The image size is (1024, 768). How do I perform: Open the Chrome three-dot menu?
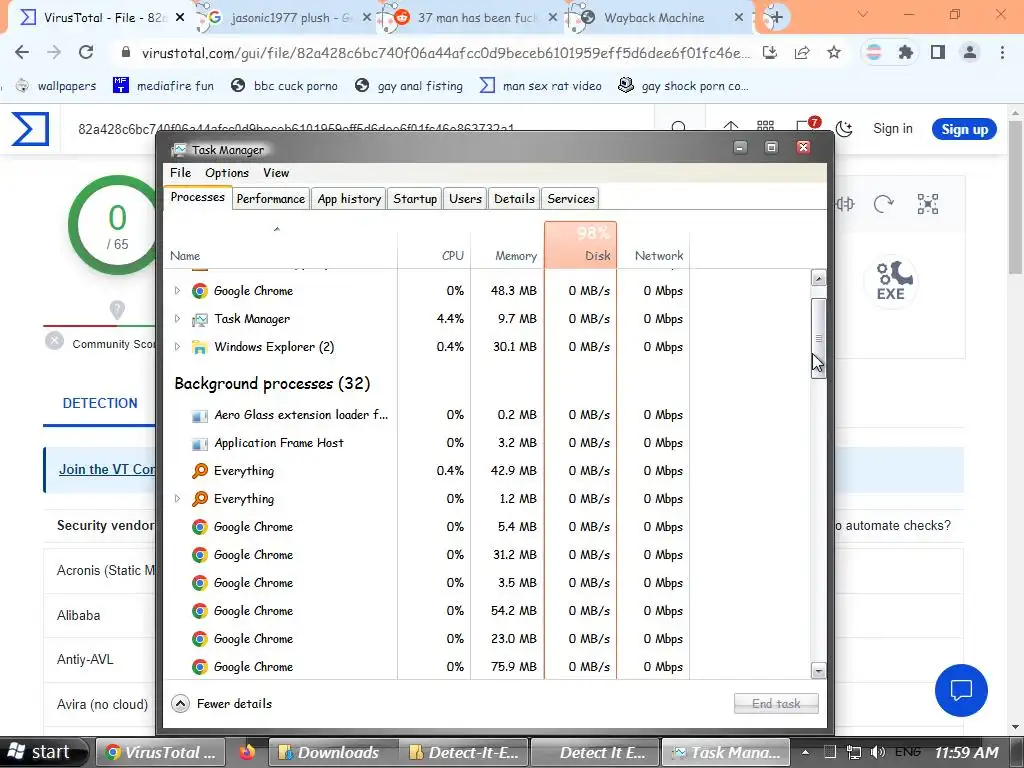tap(1002, 52)
